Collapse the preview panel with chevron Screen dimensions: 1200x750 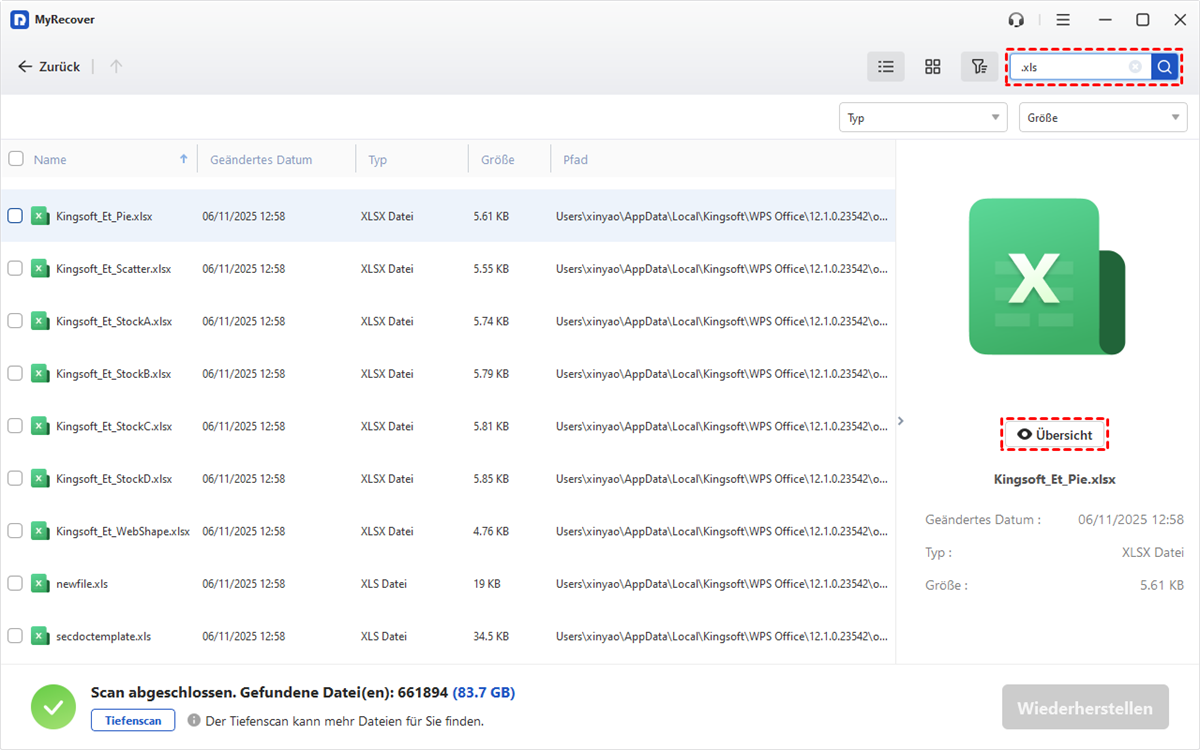pyautogui.click(x=900, y=421)
